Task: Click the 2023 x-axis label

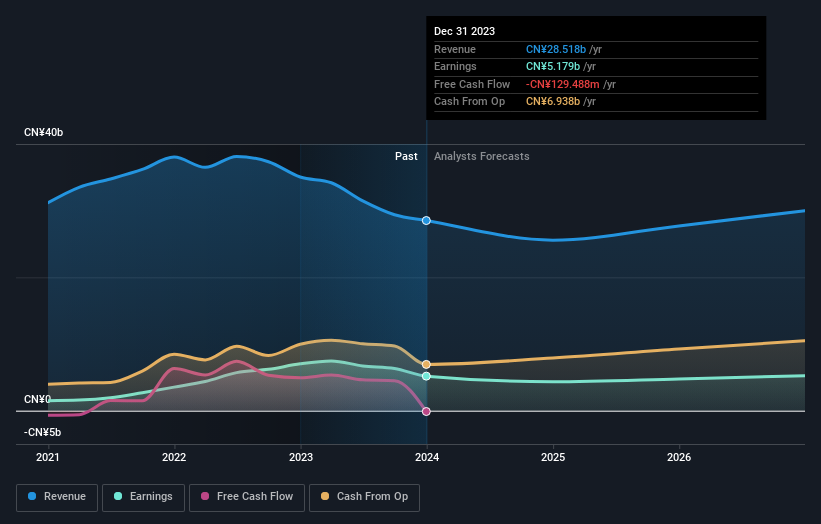Action: pyautogui.click(x=301, y=458)
